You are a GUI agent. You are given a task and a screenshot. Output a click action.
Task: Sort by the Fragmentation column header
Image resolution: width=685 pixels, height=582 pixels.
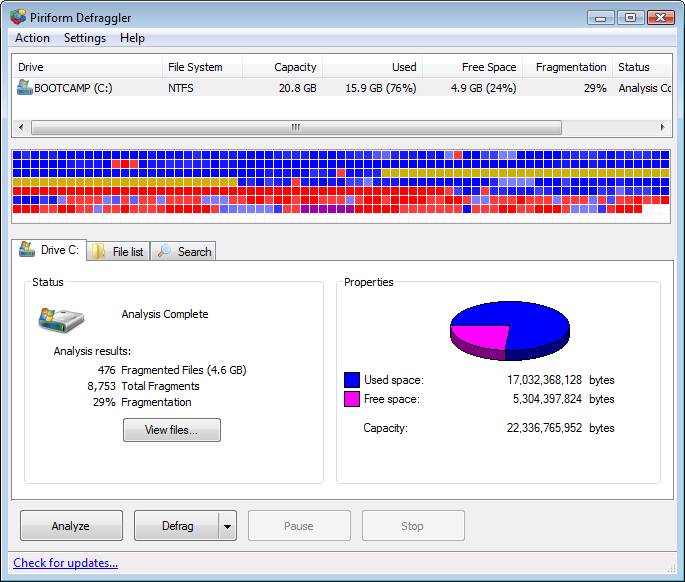coord(570,67)
